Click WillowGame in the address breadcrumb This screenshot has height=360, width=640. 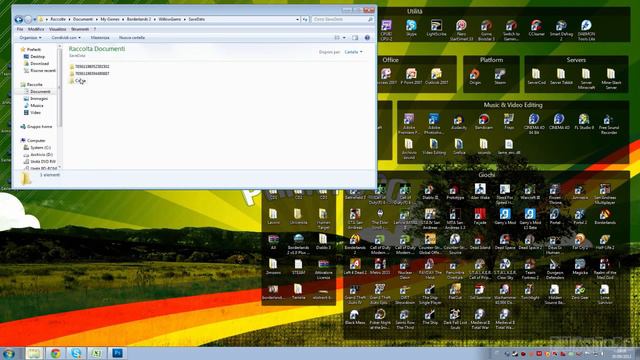click(x=170, y=19)
